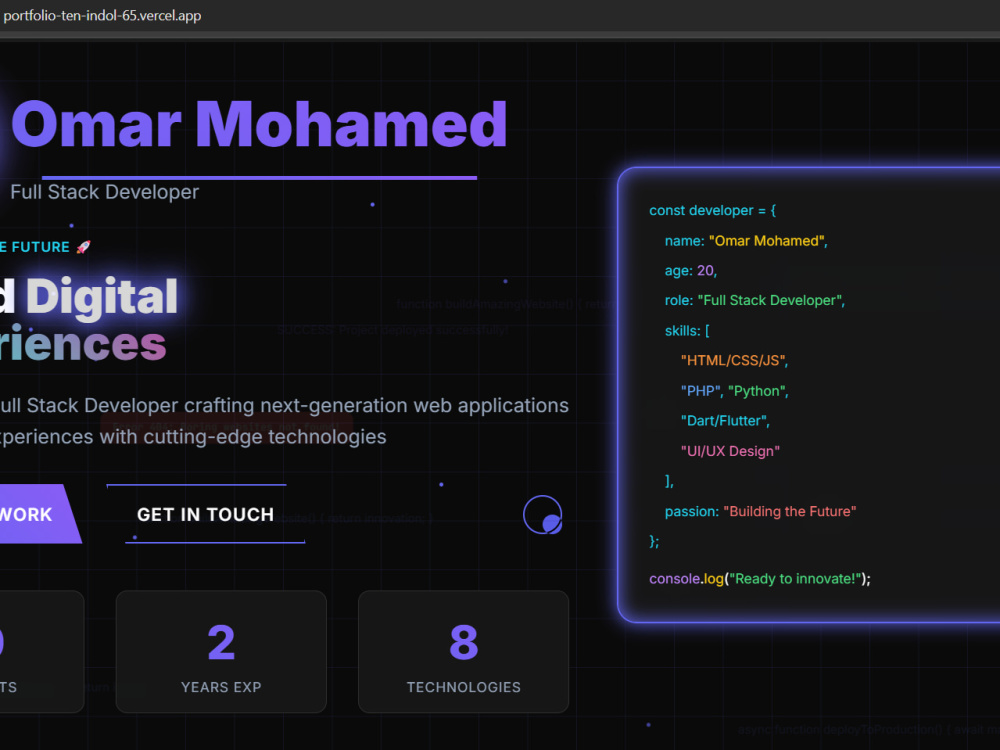Click the console.log("Ready to innovate!") line
The height and width of the screenshot is (750, 1000).
tap(760, 579)
